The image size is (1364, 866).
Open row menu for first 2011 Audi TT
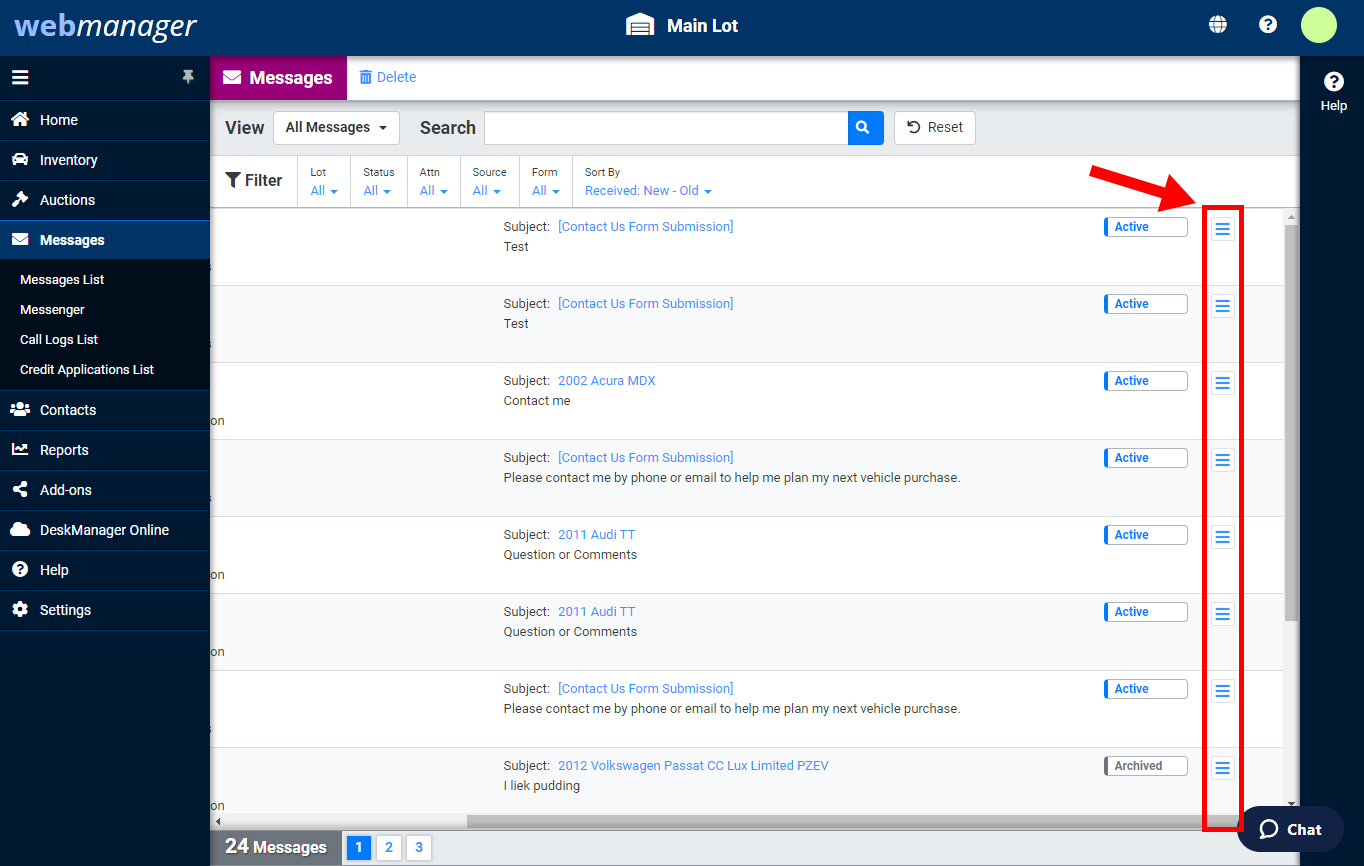click(1222, 537)
